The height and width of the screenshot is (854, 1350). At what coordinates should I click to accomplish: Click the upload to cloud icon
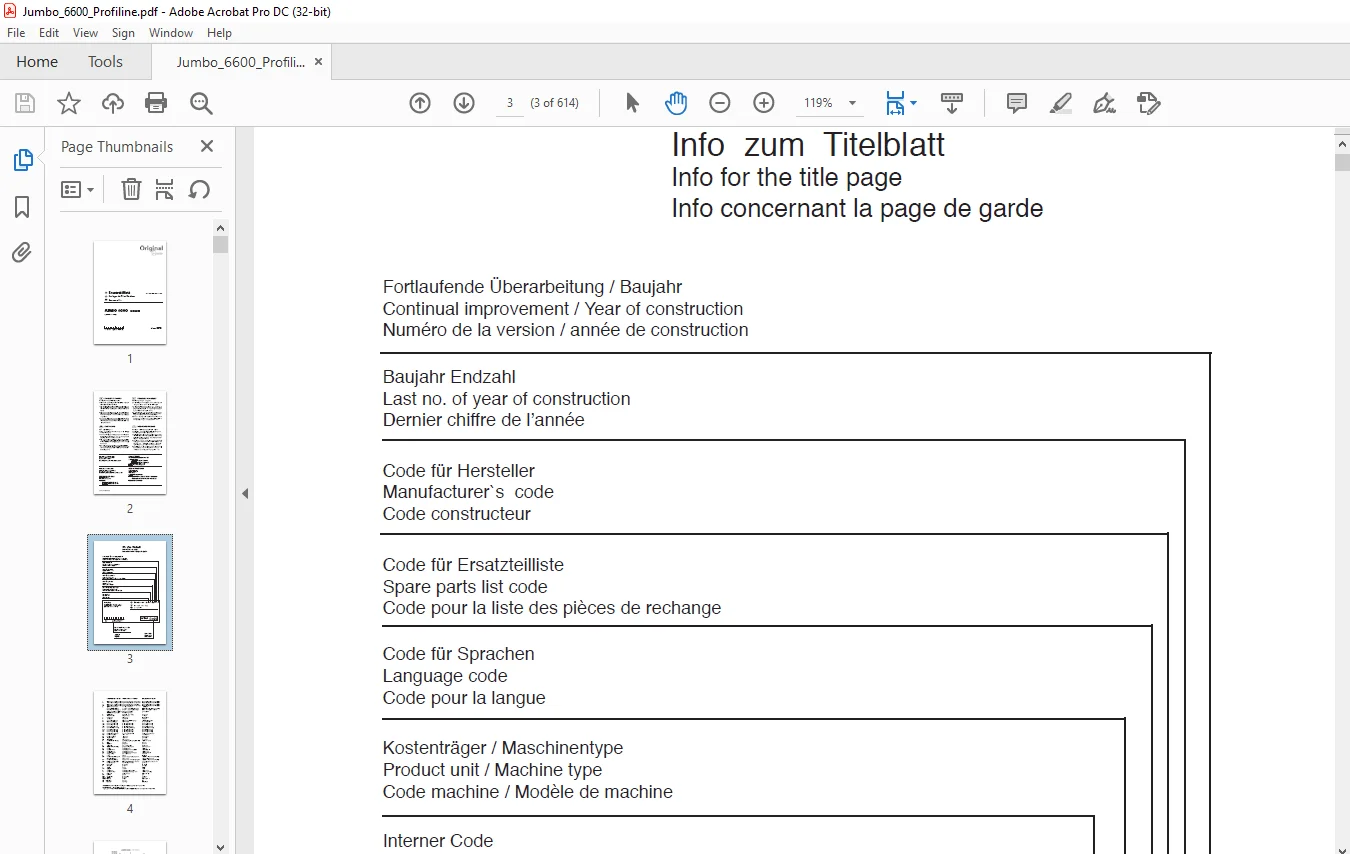[113, 103]
